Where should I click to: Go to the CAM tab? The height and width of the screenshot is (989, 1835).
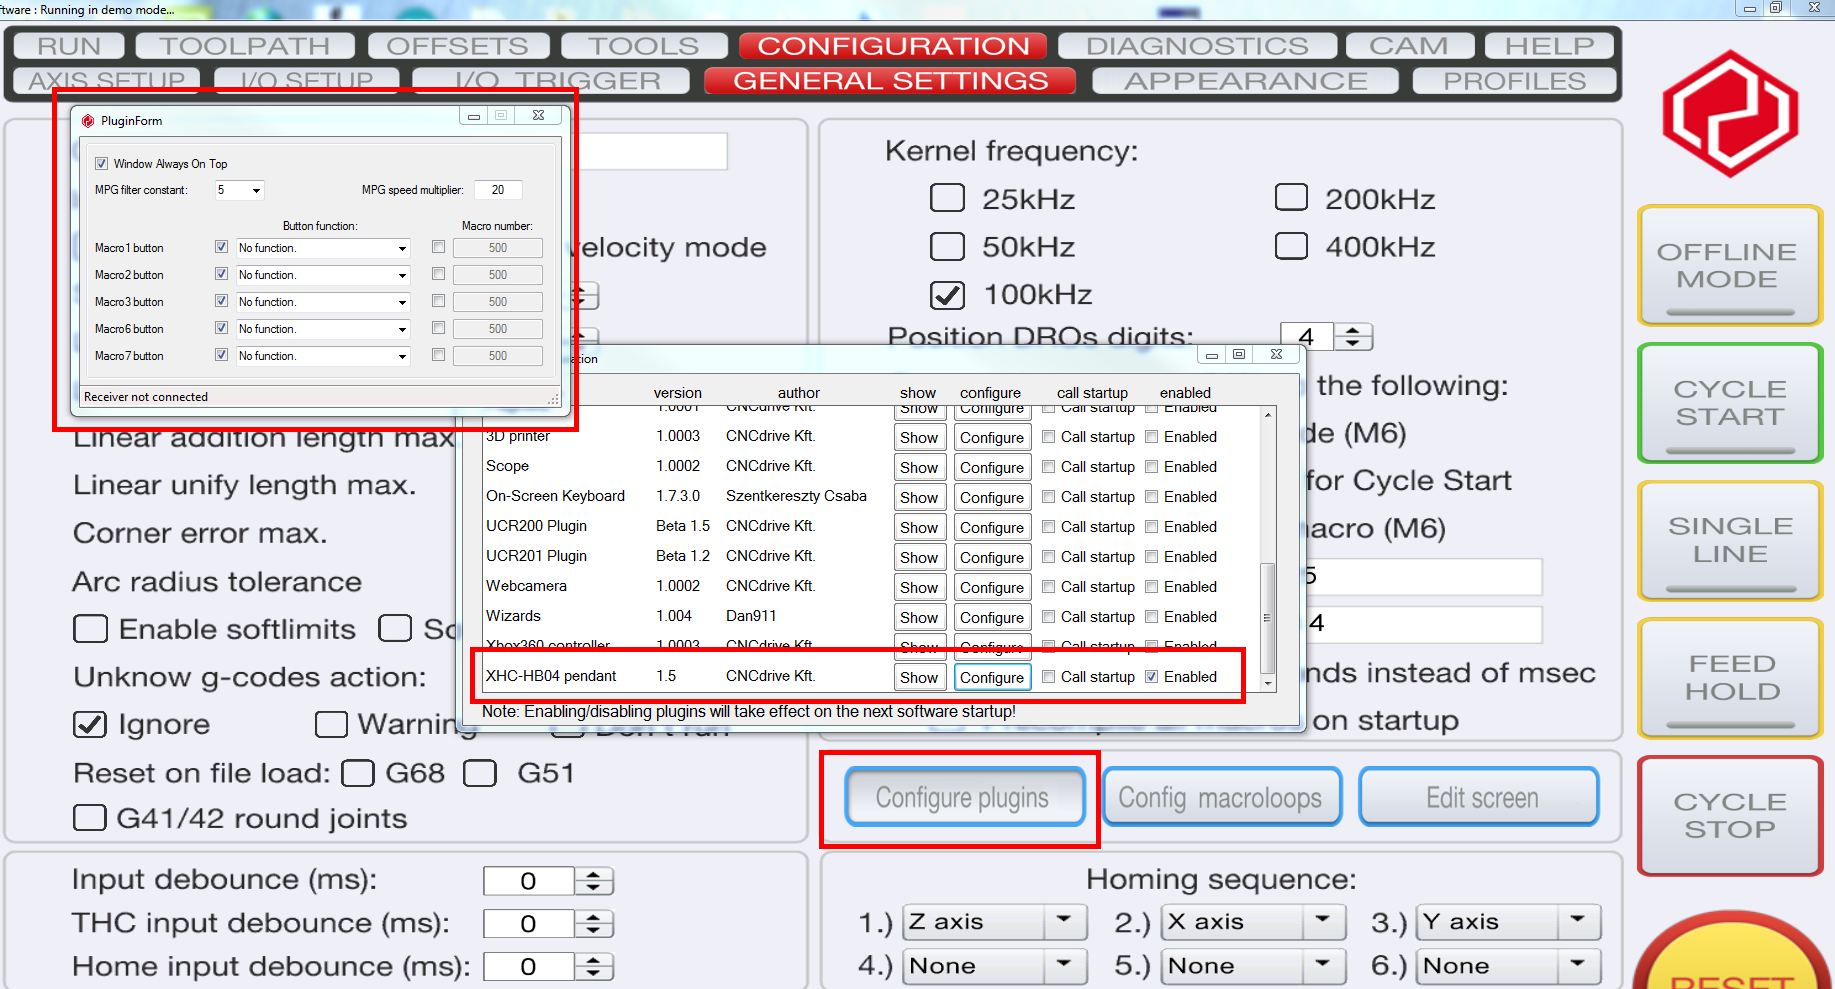point(1409,46)
